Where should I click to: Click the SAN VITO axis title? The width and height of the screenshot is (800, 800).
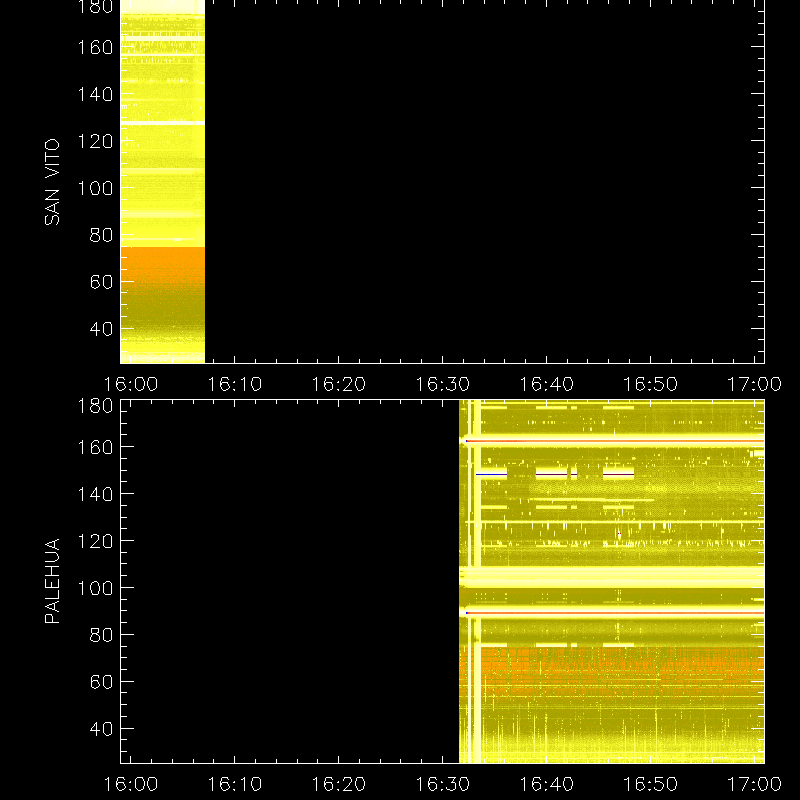click(x=52, y=182)
